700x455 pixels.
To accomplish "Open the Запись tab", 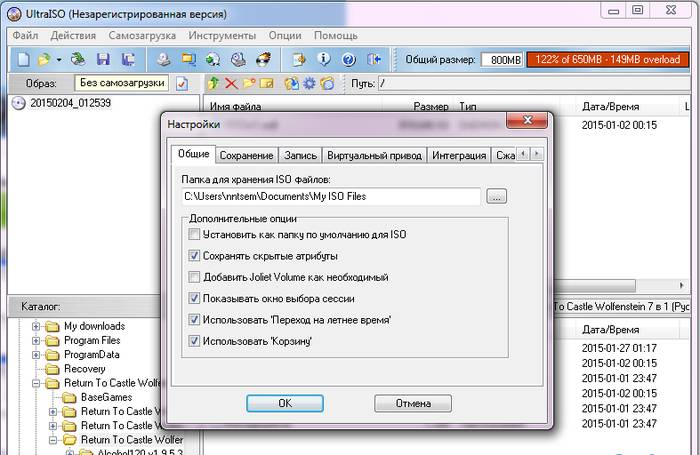I will [x=300, y=155].
